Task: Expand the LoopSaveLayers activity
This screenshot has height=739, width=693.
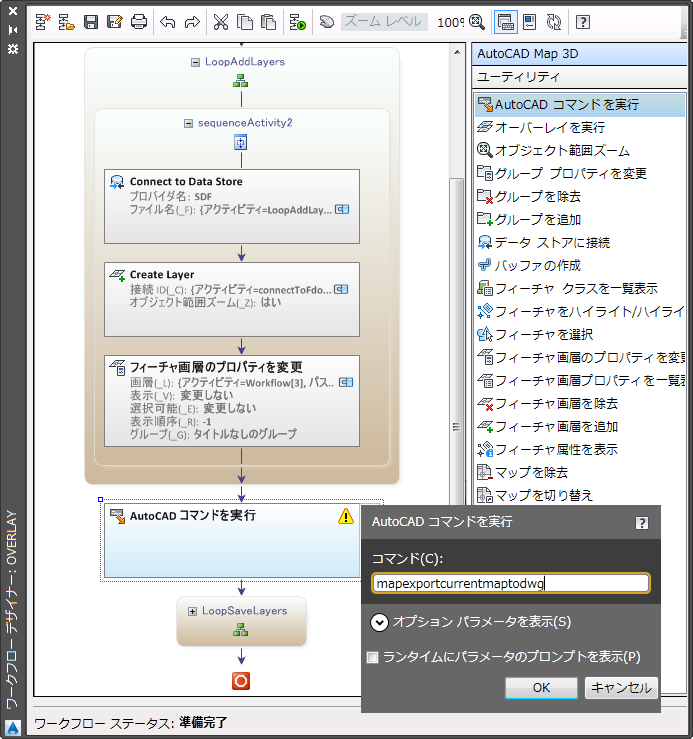Action: 192,611
